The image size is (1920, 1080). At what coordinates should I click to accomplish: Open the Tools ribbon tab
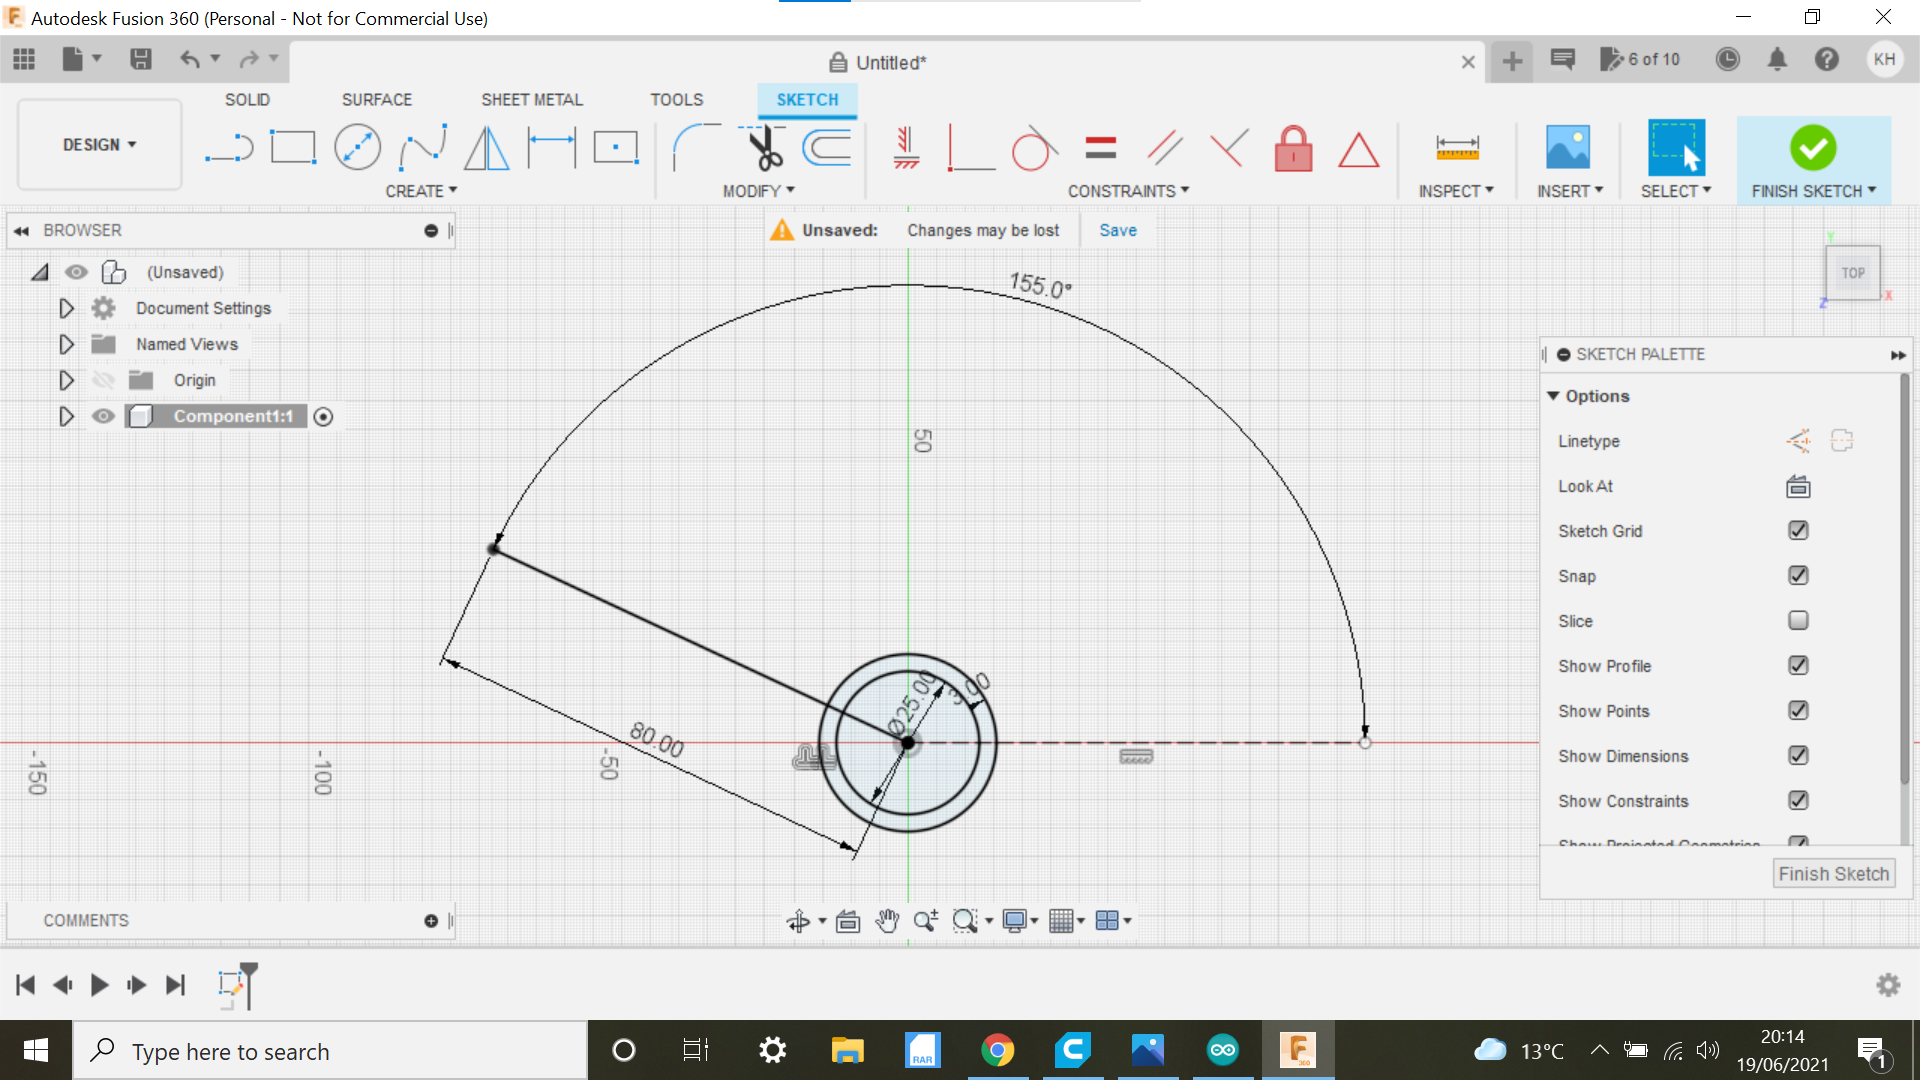(x=676, y=99)
